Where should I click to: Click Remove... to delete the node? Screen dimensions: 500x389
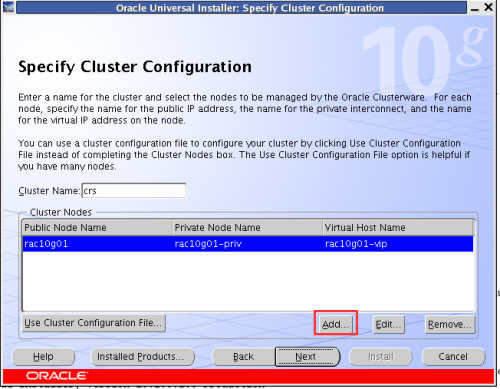click(x=450, y=324)
